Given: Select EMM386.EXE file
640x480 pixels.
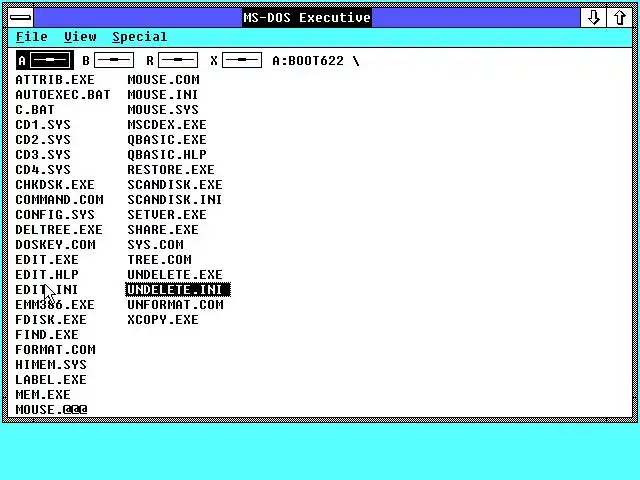Looking at the screenshot, I should (x=55, y=305).
